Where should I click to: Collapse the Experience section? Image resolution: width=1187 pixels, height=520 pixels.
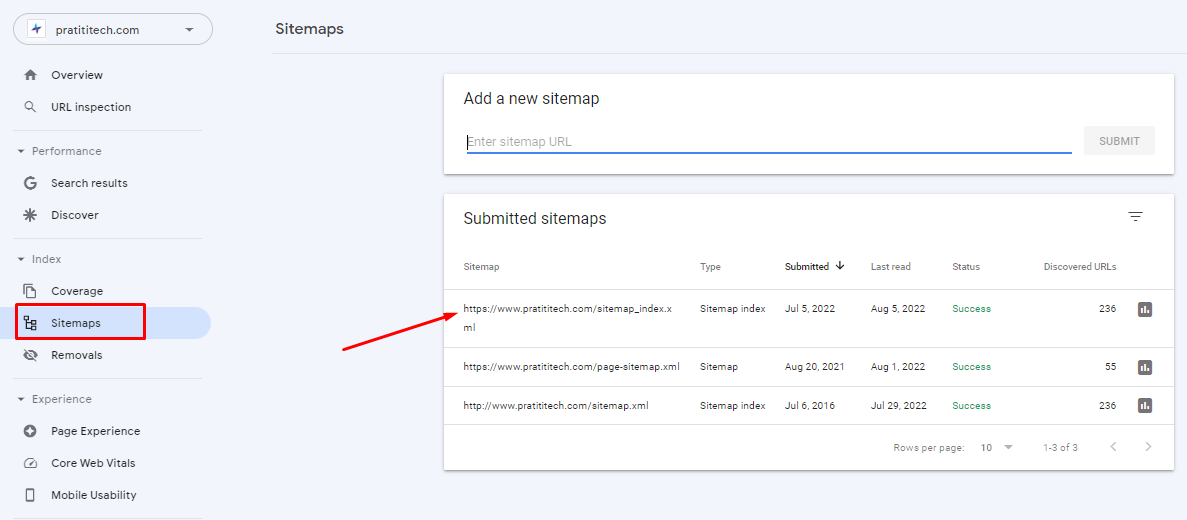[21, 399]
